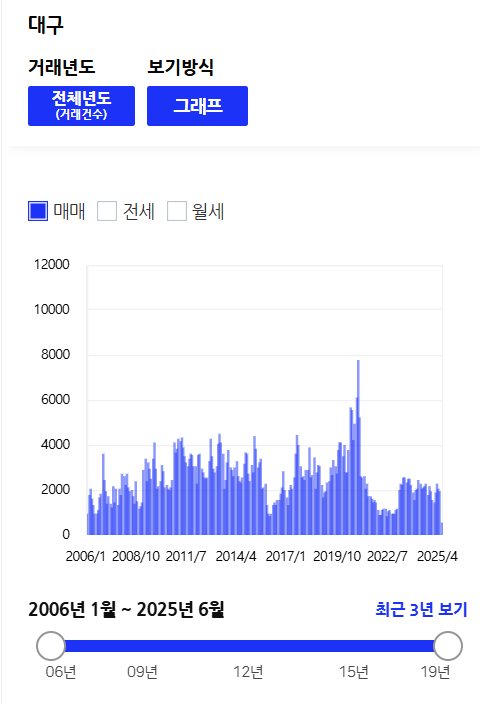Click the 8000 y-axis label
480x704 pixels.
[55, 355]
